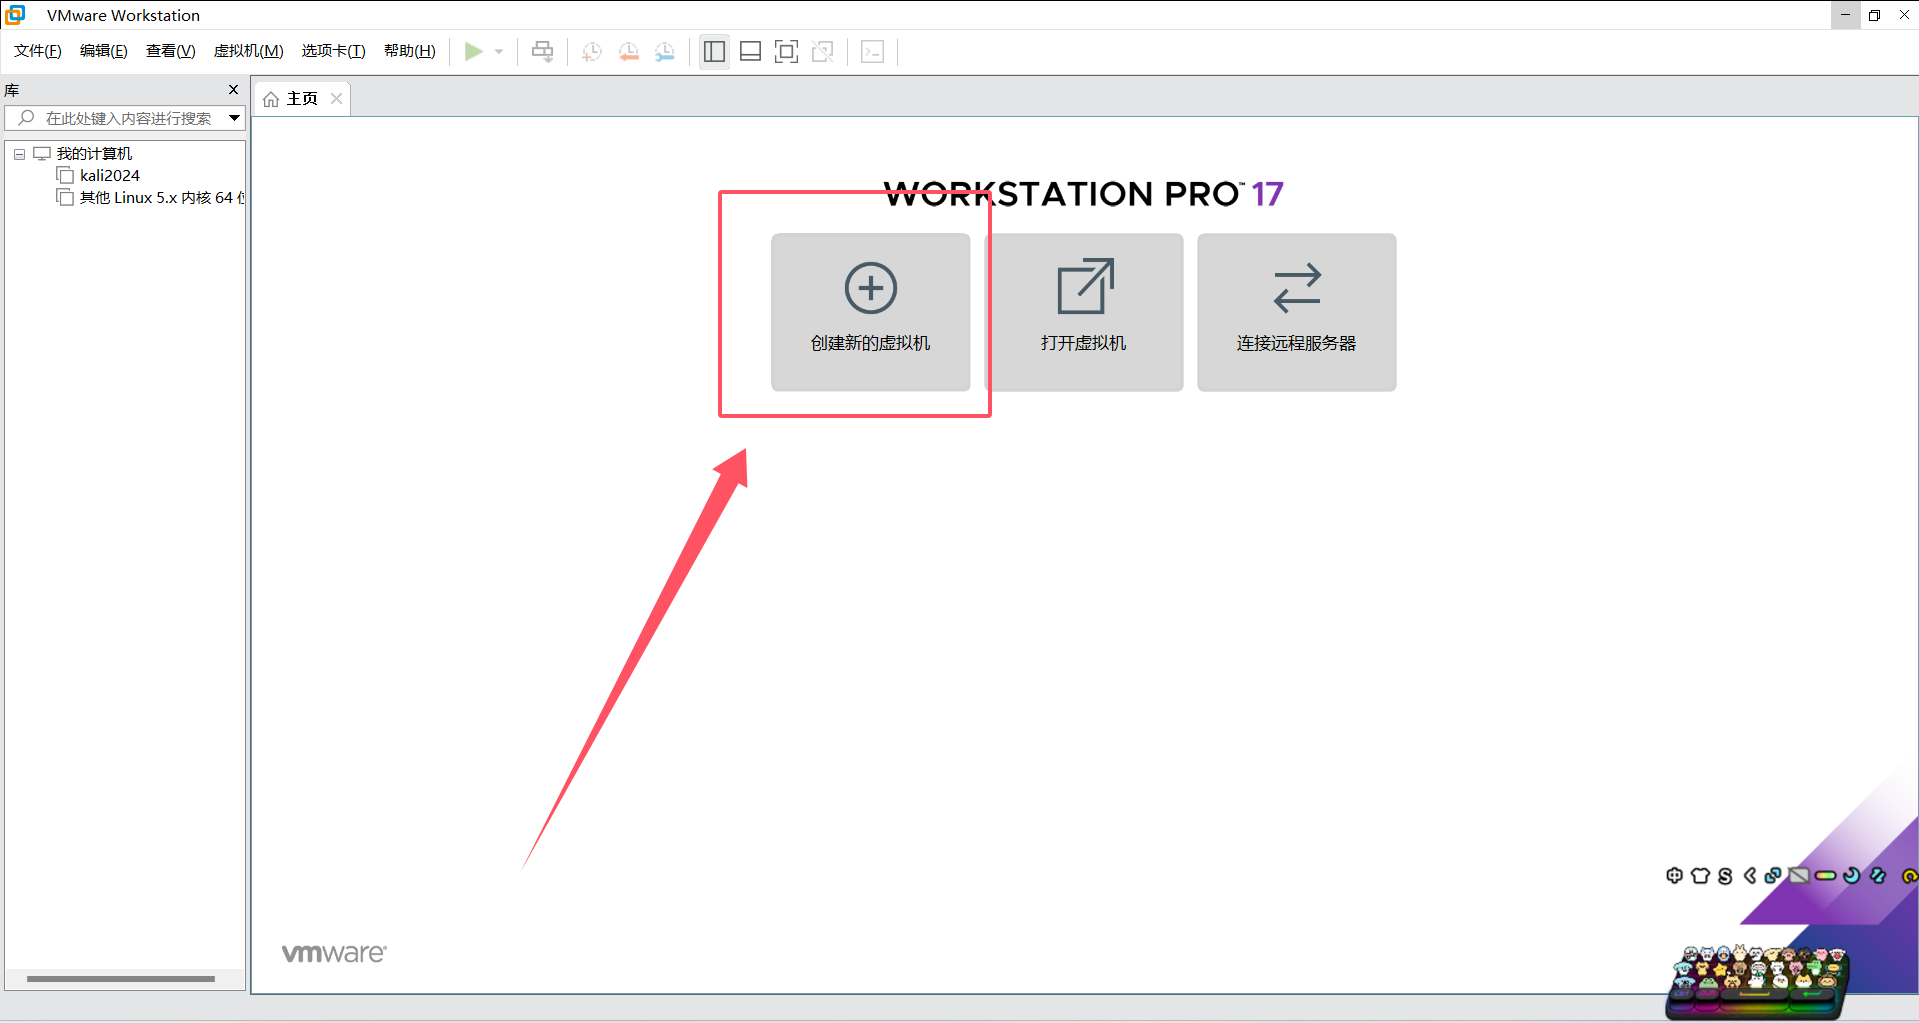Close the 库 library panel

[x=233, y=90]
